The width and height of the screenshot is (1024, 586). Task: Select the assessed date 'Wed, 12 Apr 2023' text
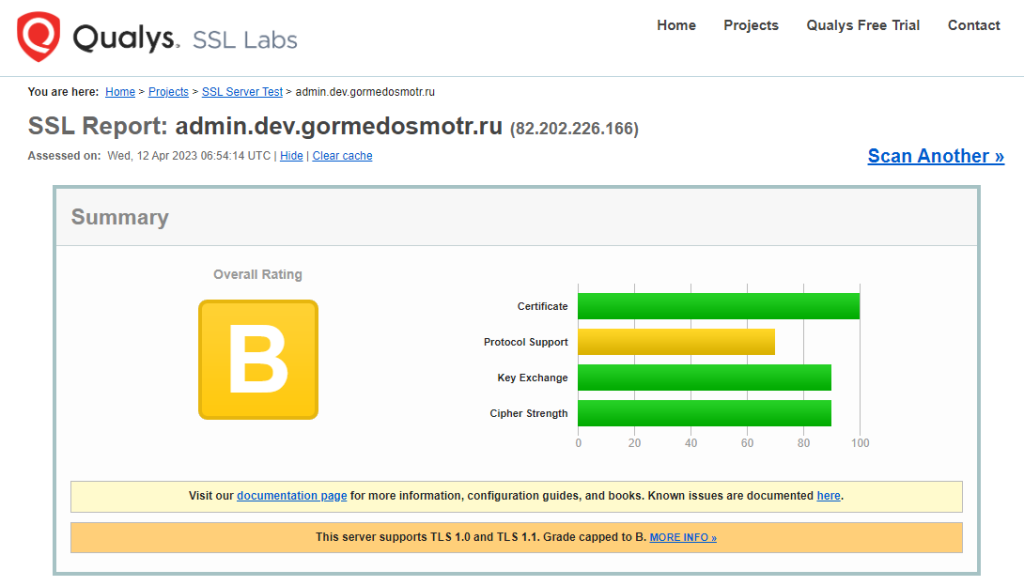click(152, 156)
